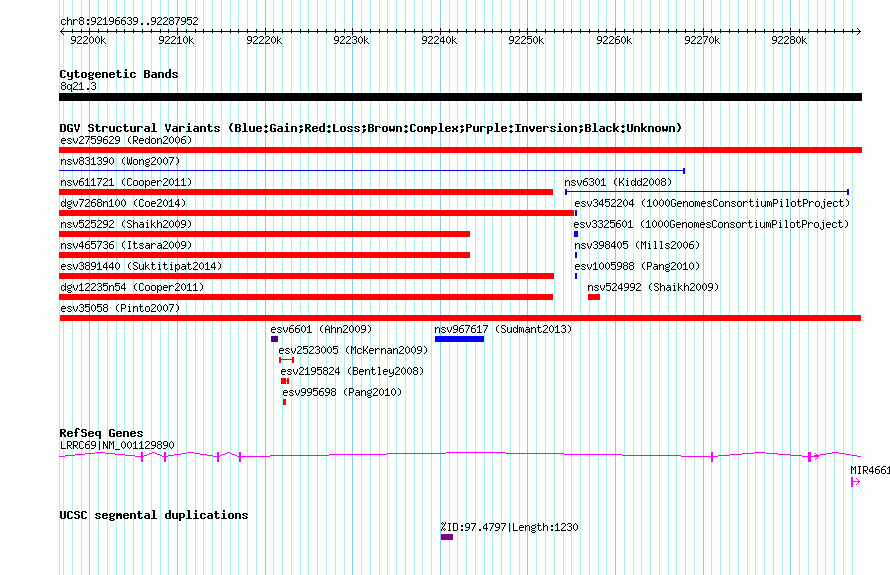
Task: Select the nsv525292 red loss bar
Action: pos(265,234)
